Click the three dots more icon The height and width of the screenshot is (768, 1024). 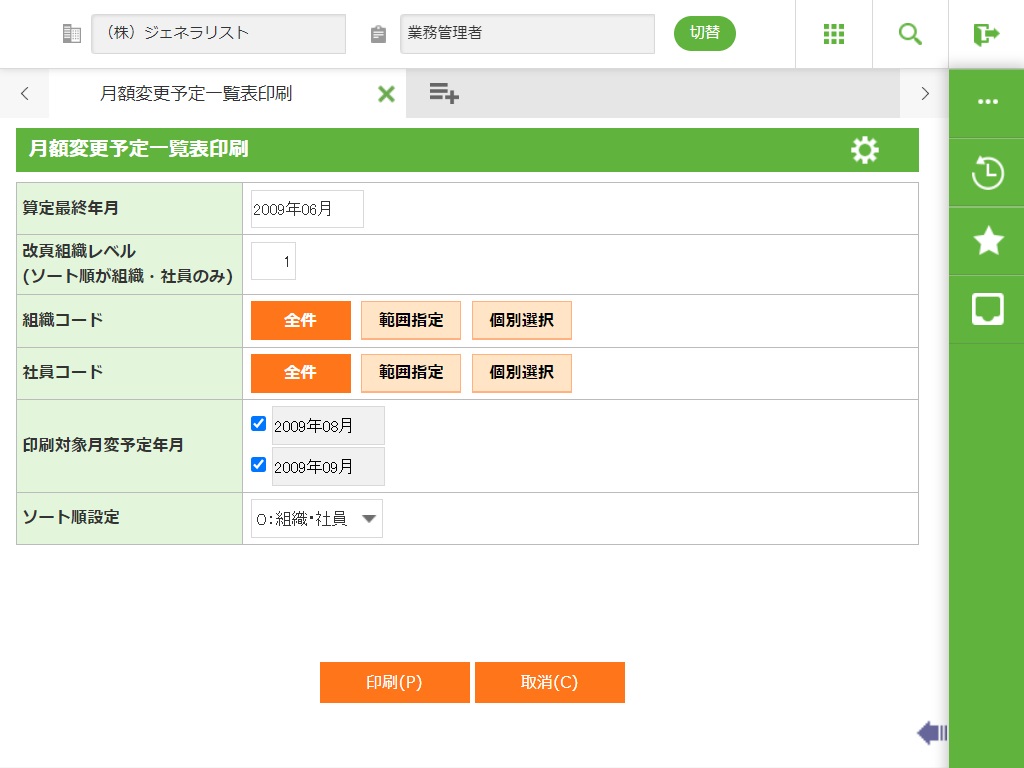point(987,102)
